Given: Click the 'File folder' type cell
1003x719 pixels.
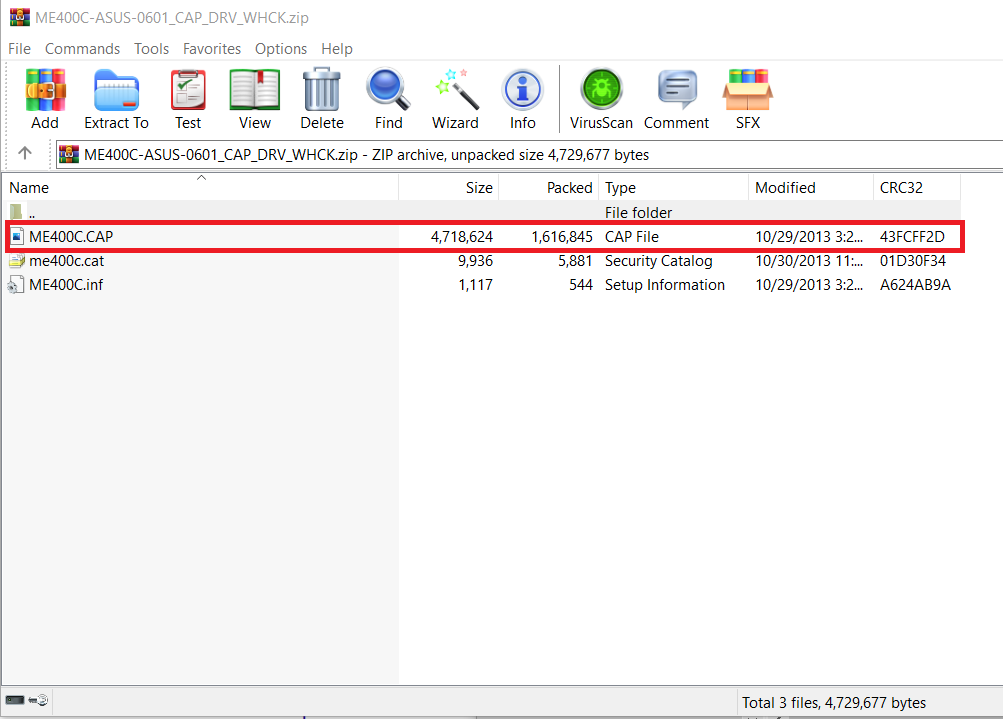Looking at the screenshot, I should click(638, 212).
